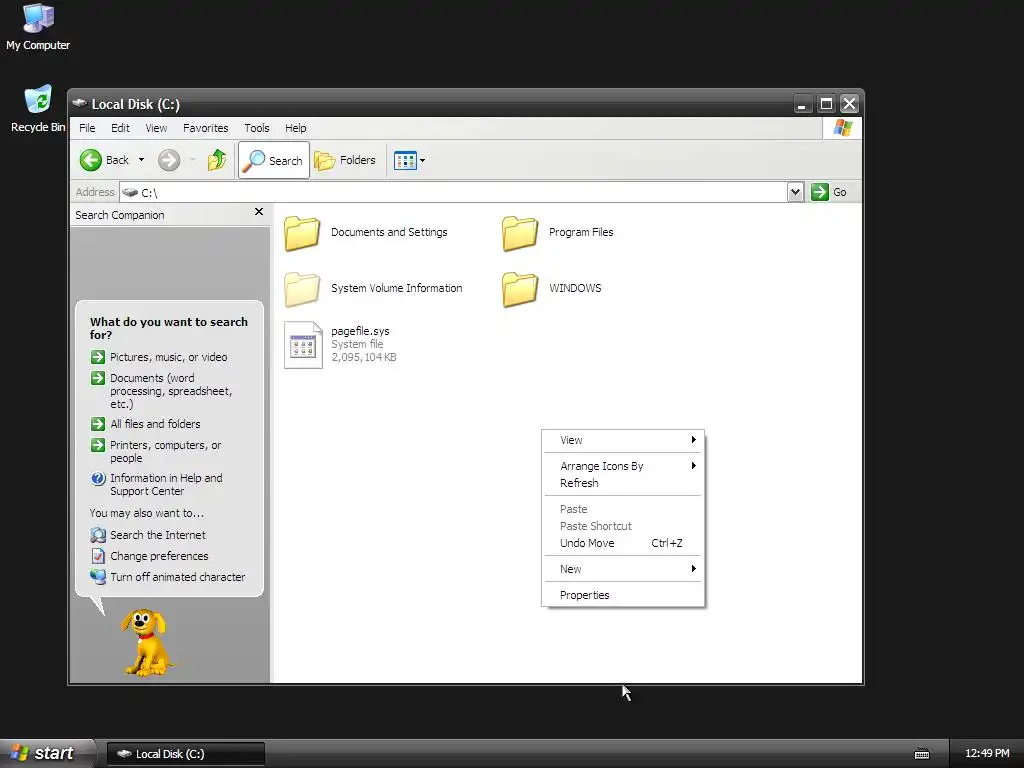Click Turn off animated character

178,577
